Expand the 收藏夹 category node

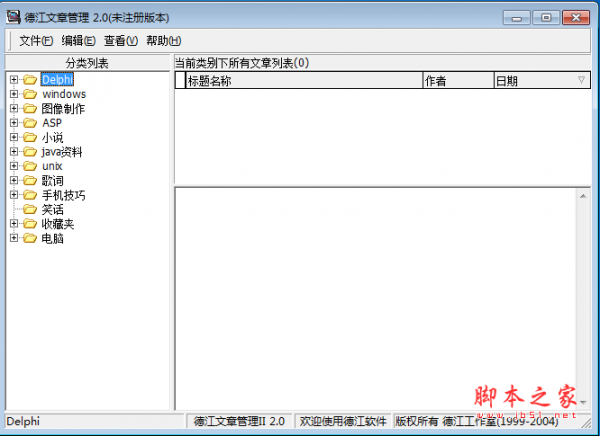[x=14, y=224]
